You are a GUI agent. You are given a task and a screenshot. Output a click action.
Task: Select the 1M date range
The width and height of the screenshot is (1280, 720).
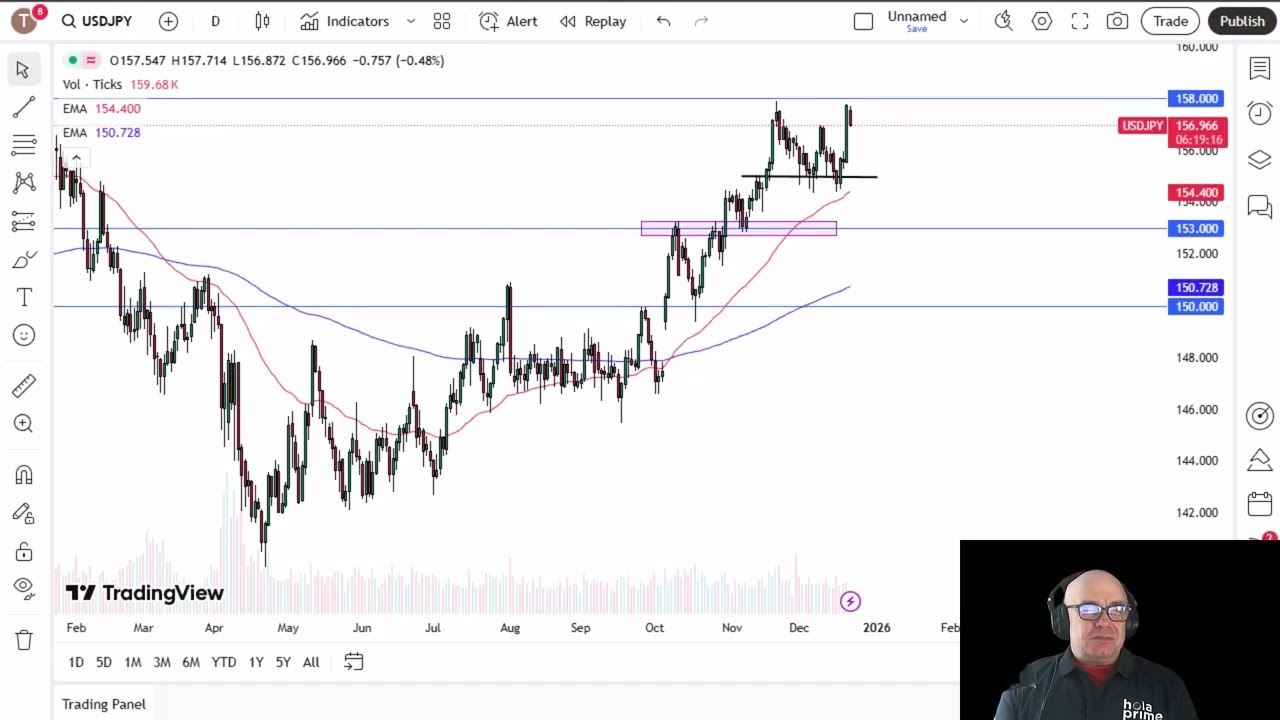(132, 662)
